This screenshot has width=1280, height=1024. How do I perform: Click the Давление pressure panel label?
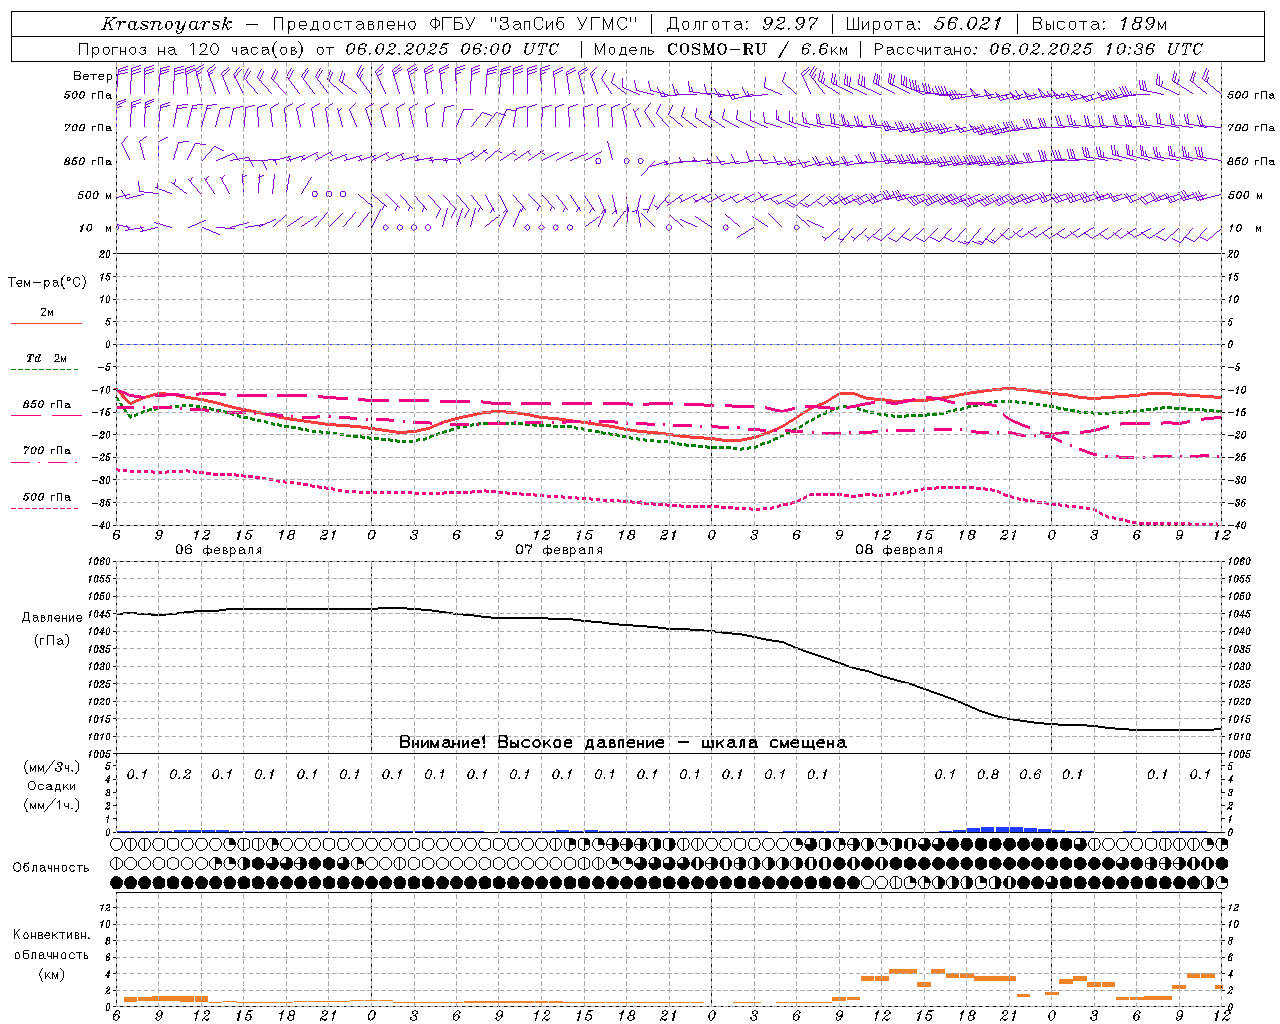click(x=52, y=618)
